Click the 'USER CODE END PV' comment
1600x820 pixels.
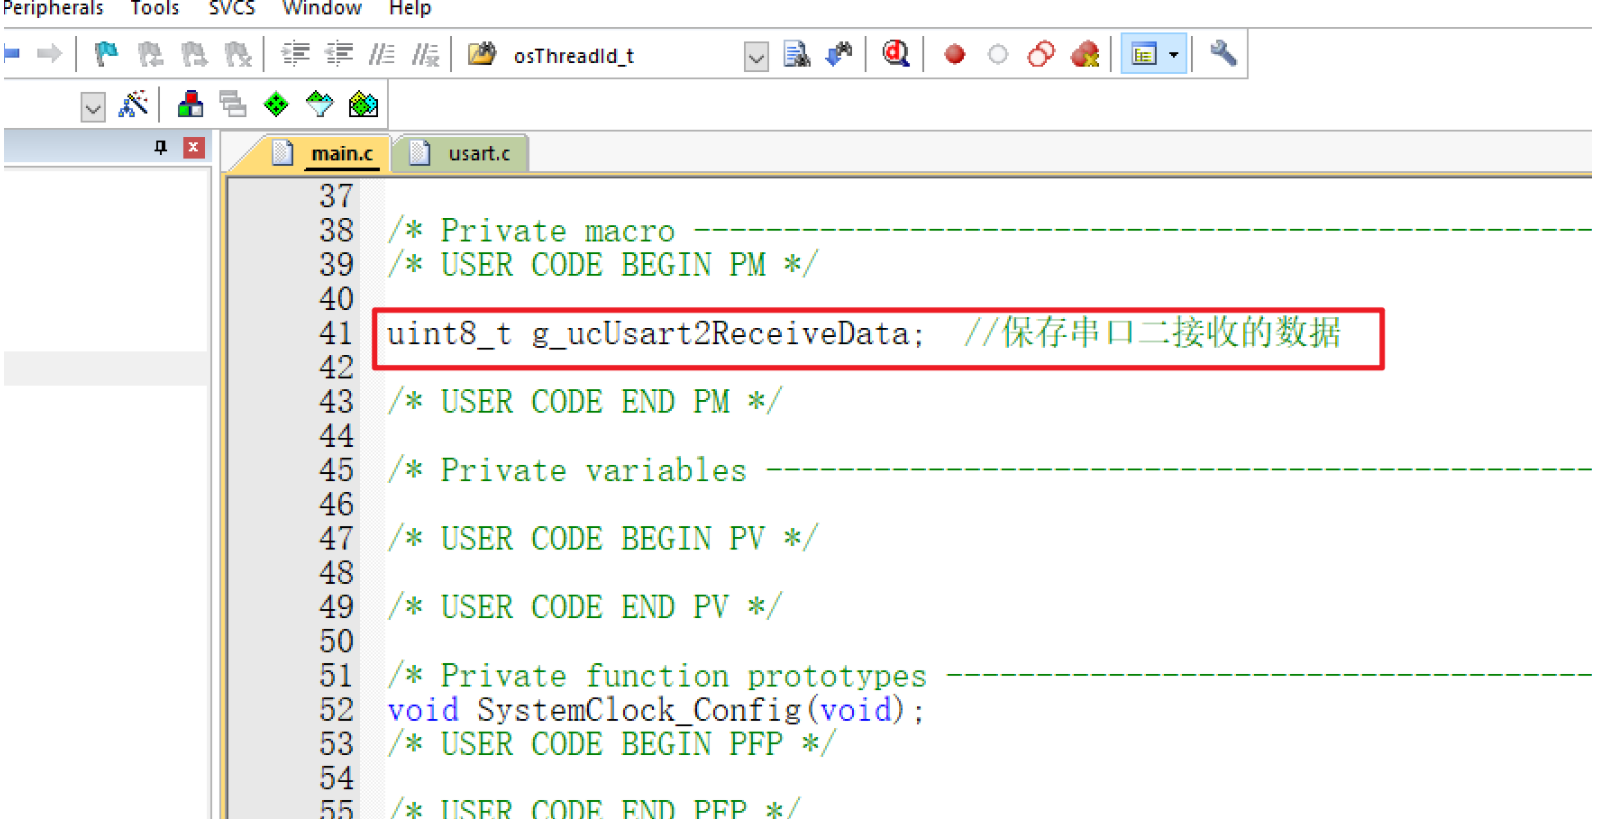tap(585, 607)
